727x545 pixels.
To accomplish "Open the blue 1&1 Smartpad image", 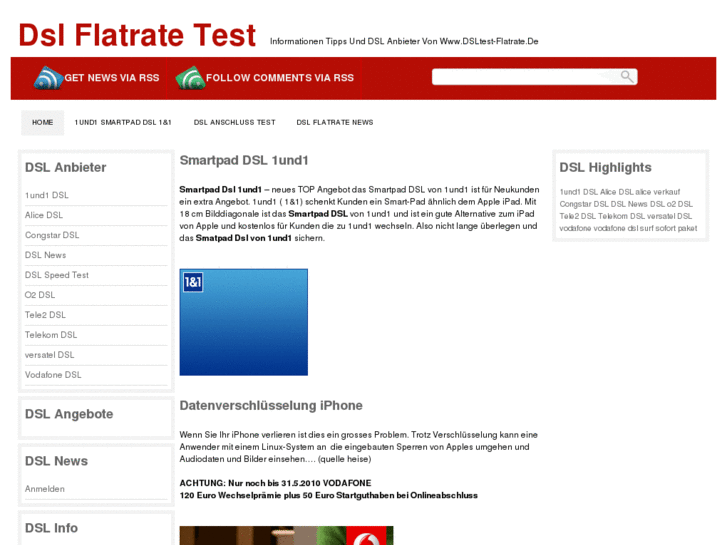I will pos(243,322).
